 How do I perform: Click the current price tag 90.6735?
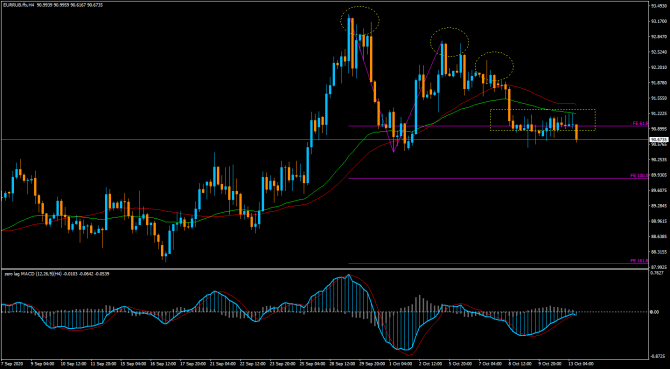pos(659,140)
